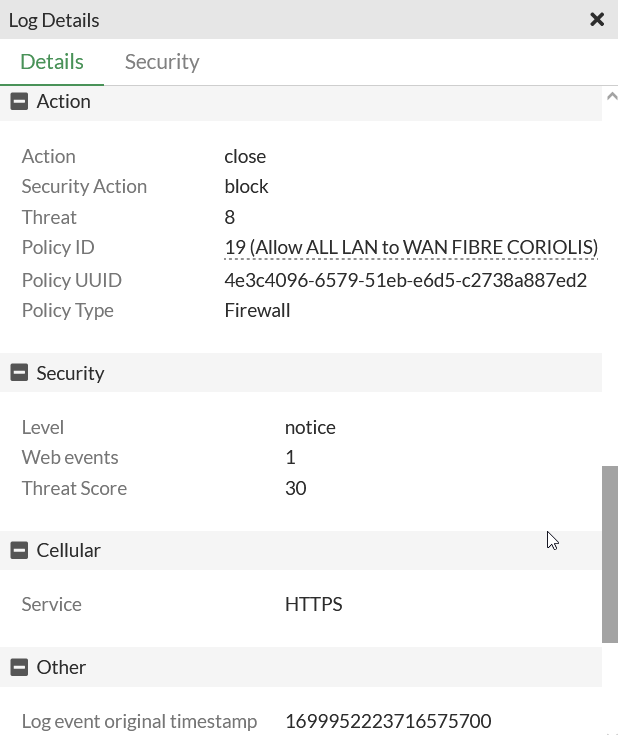This screenshot has width=618, height=735.
Task: Click the Policy Type Firewall value
Action: 257,310
